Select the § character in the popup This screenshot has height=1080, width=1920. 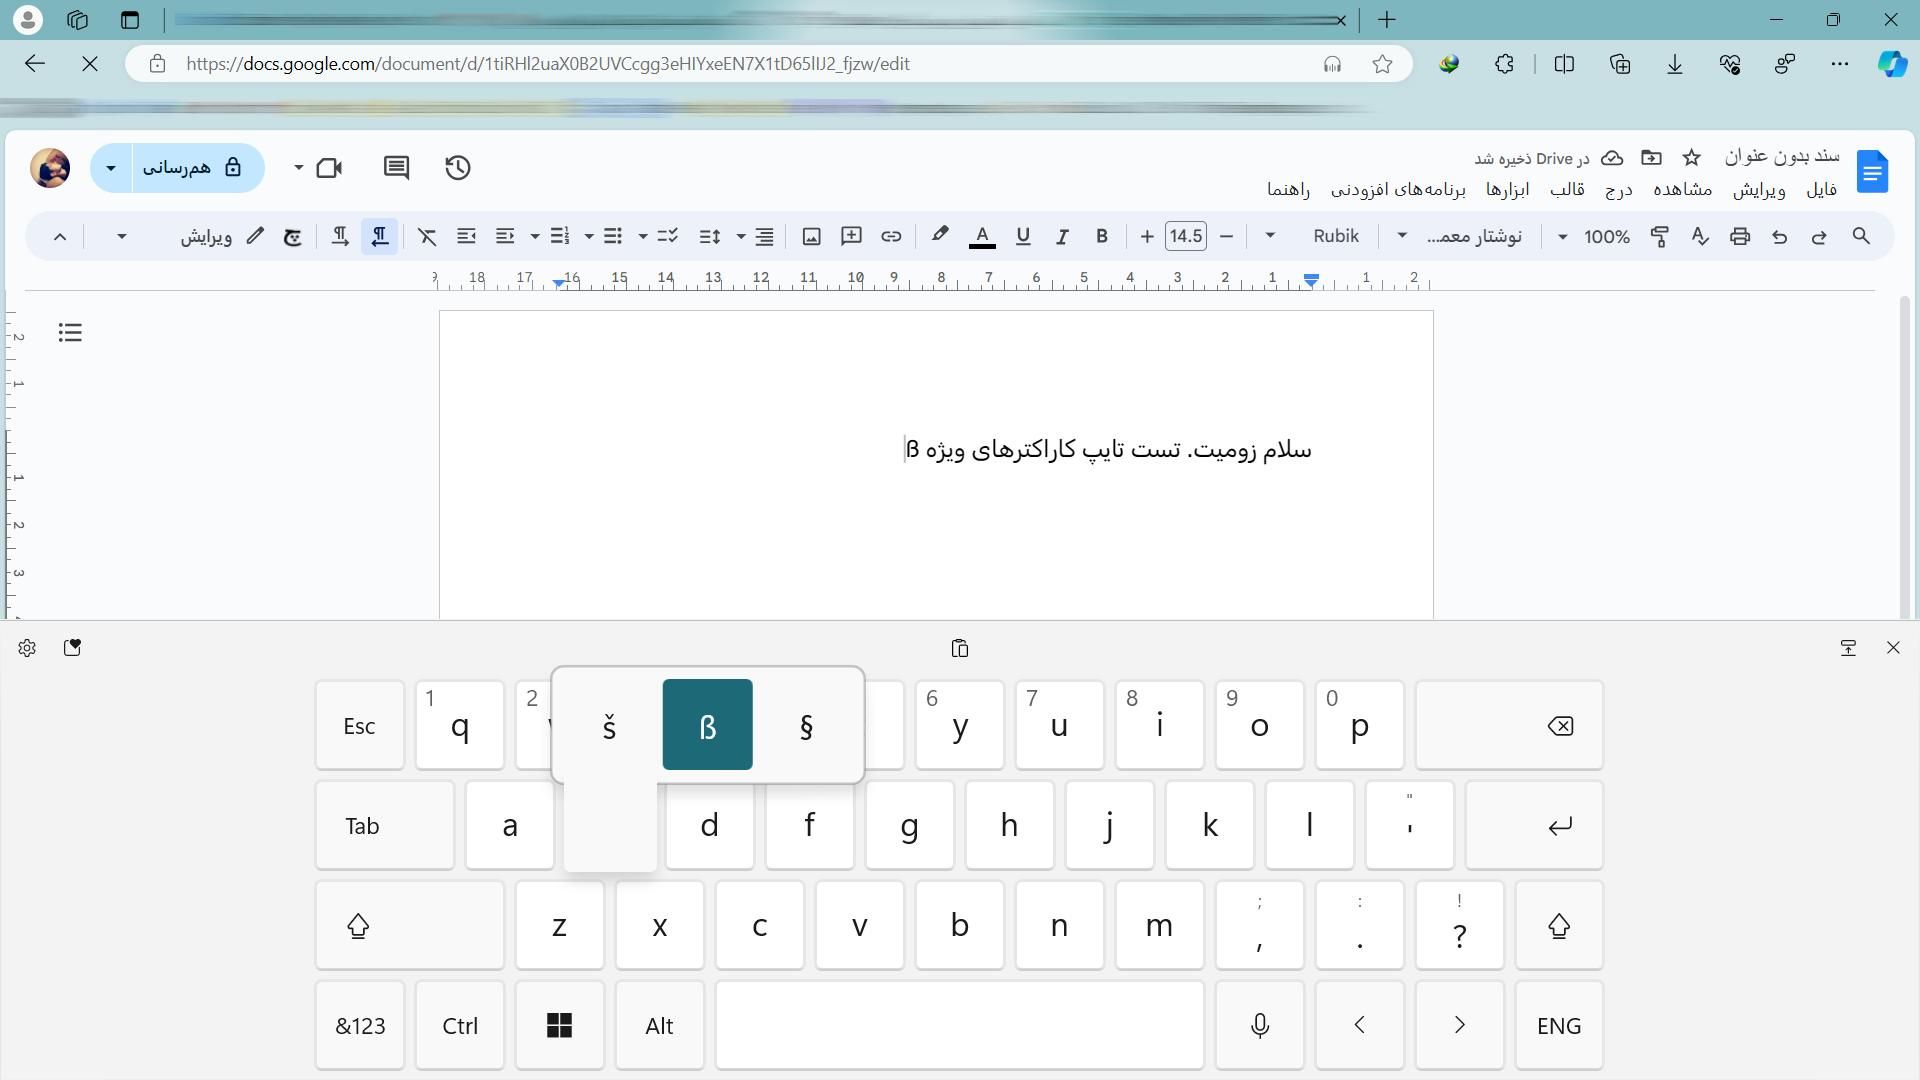[806, 726]
